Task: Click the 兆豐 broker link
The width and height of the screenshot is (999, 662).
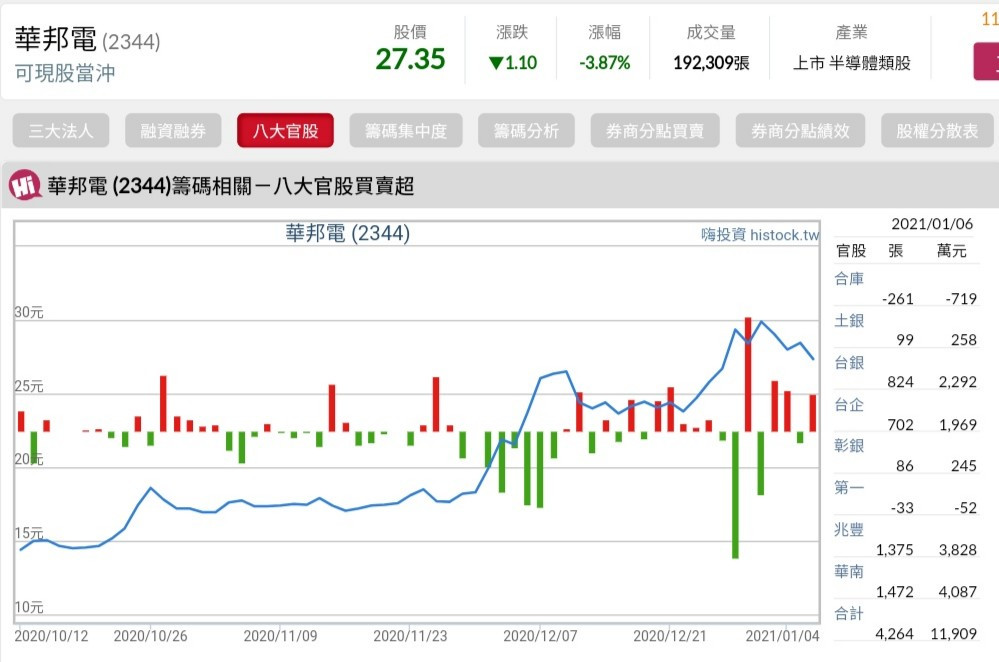Action: (x=849, y=529)
